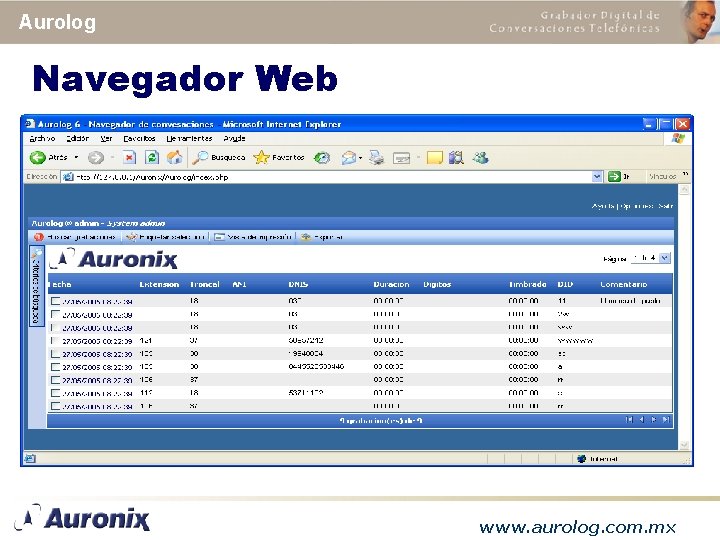Click the Internet zone globe in status bar
This screenshot has height=540, width=720.
click(x=581, y=459)
